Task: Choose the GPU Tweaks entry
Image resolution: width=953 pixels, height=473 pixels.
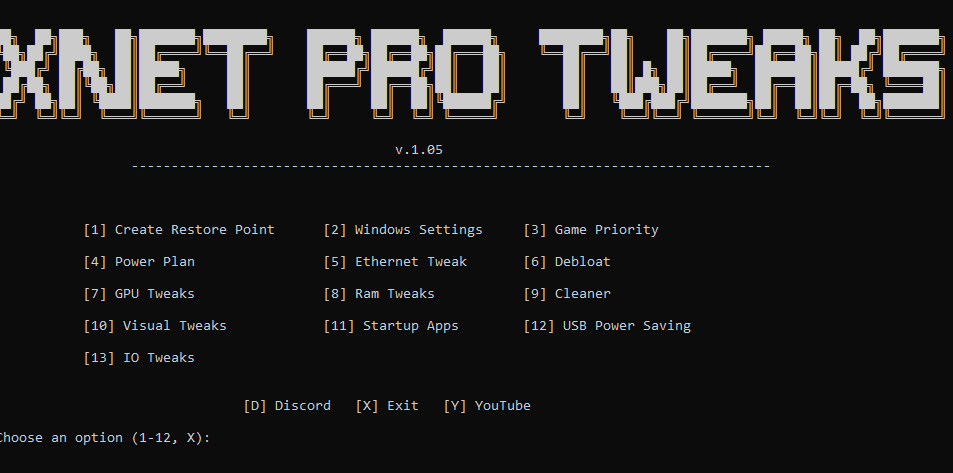Action: coord(139,294)
